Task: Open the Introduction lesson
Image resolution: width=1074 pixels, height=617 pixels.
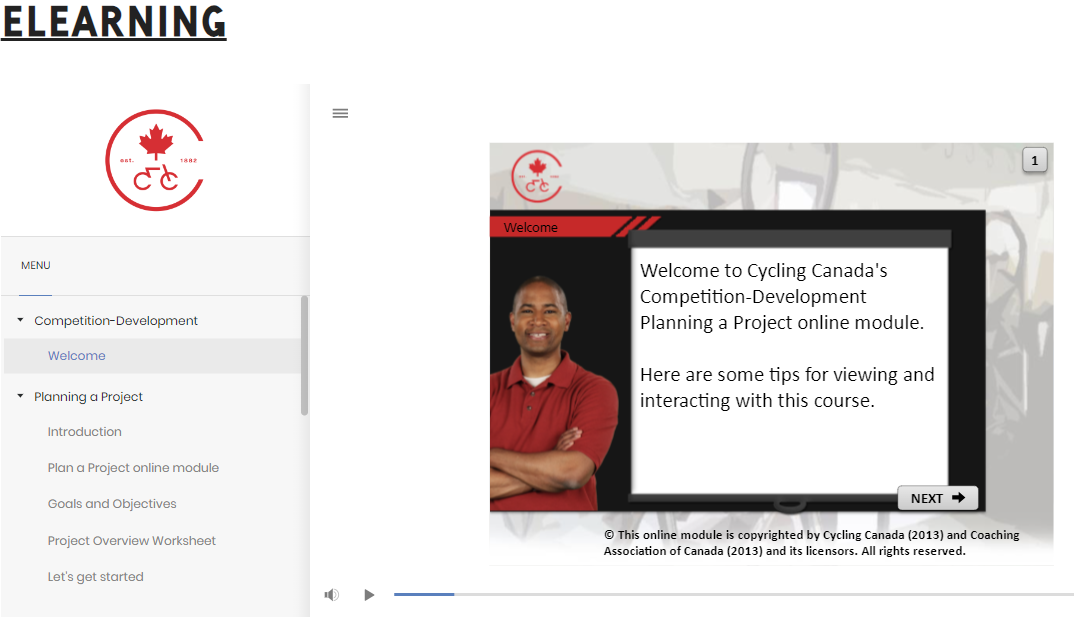Action: [84, 431]
